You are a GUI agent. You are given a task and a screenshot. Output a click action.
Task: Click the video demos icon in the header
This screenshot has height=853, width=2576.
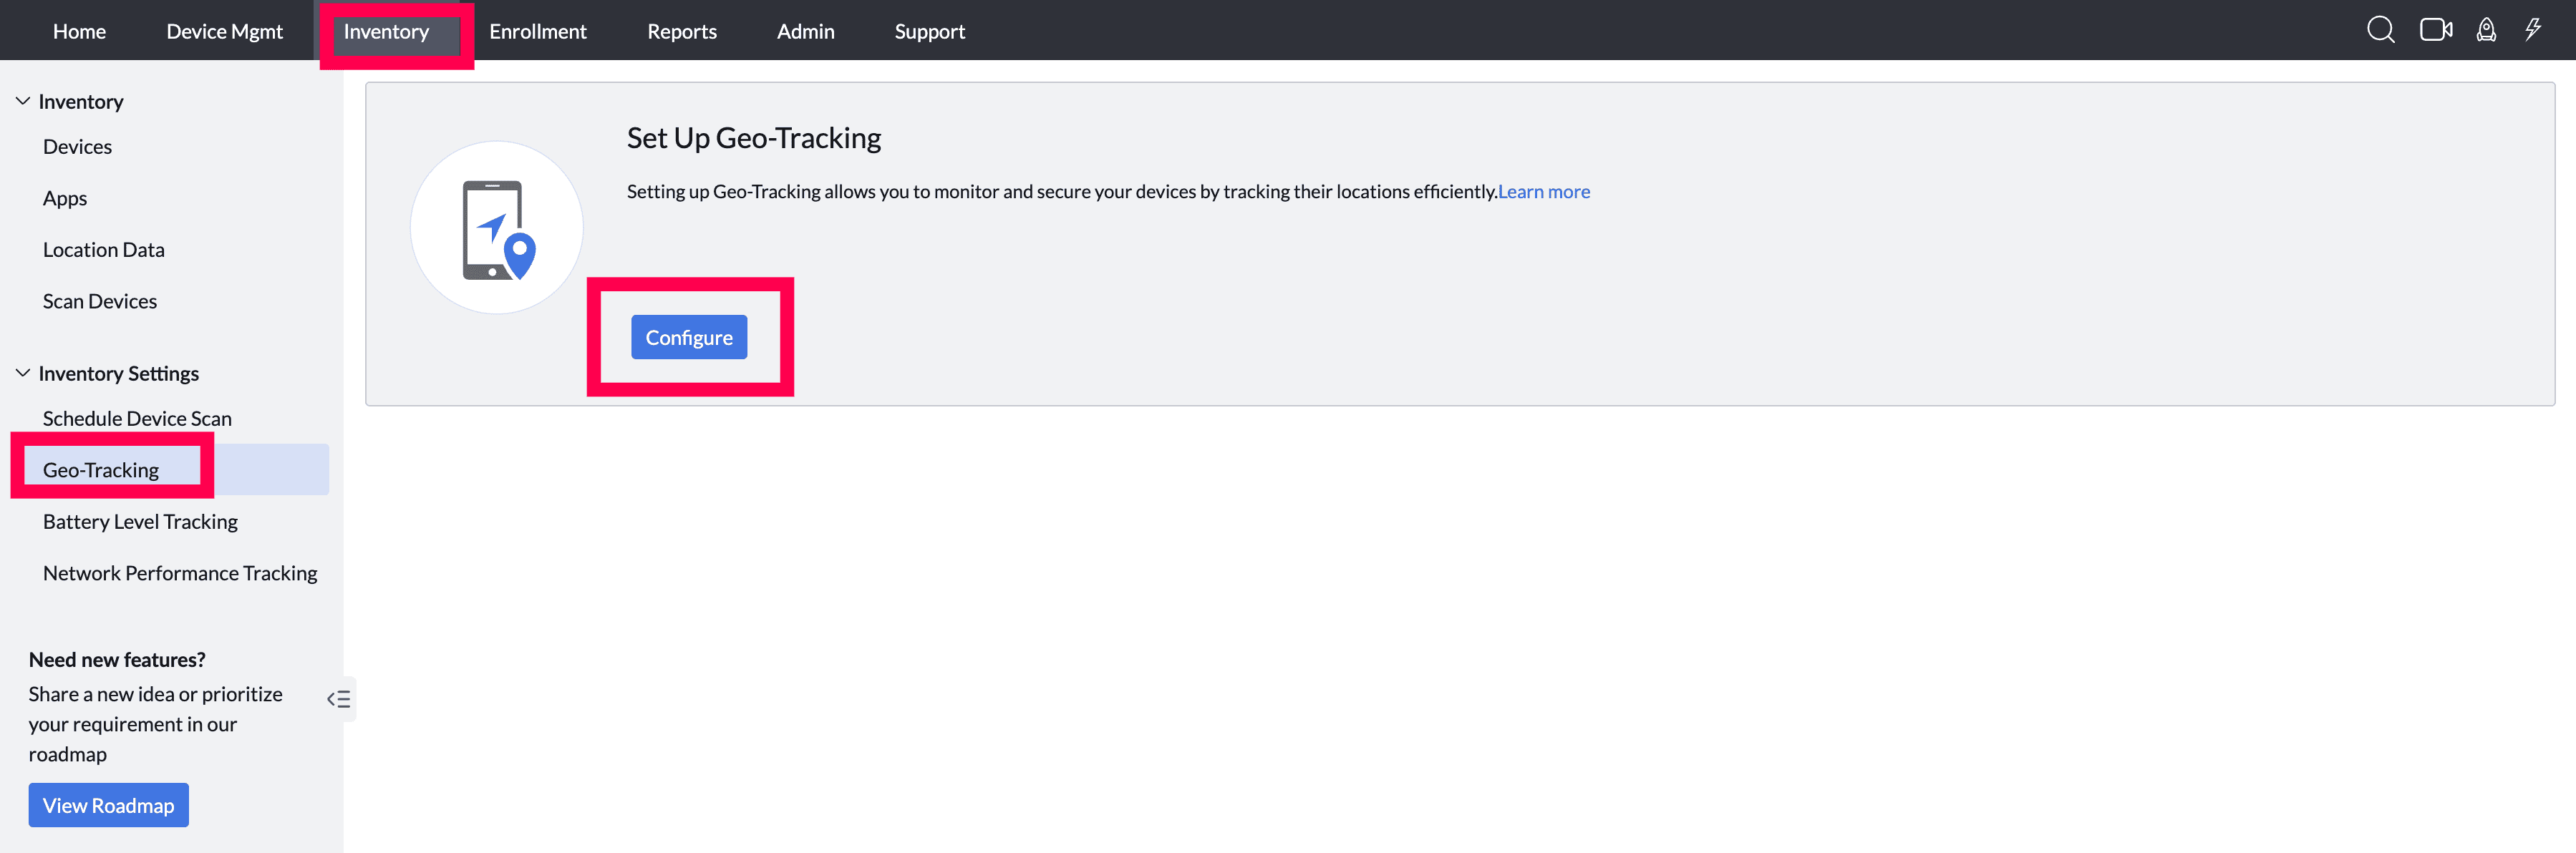[x=2436, y=30]
